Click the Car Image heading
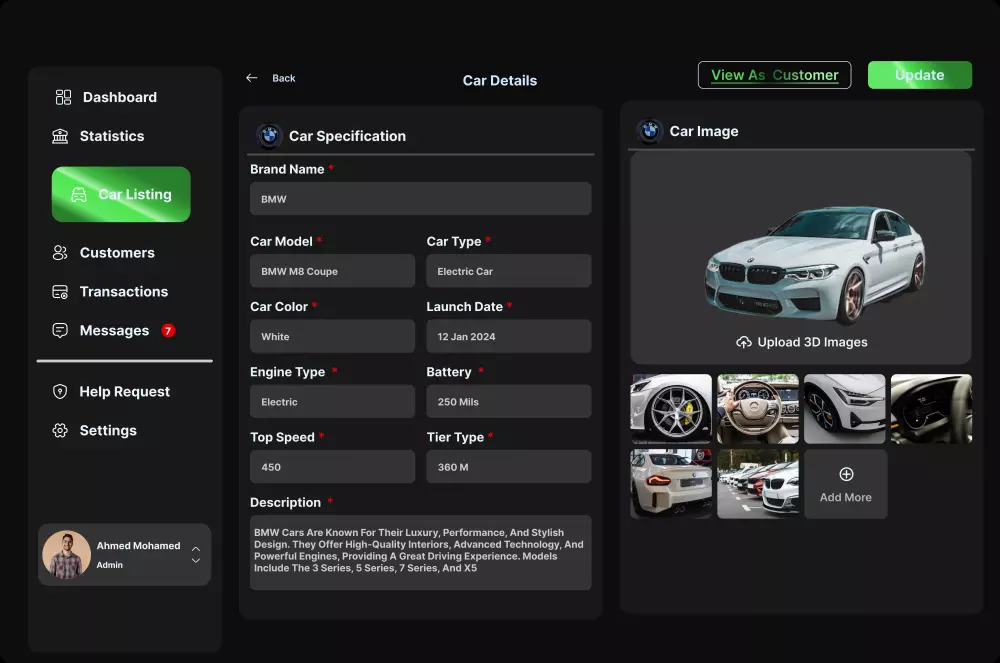The height and width of the screenshot is (663, 1000). coord(704,131)
